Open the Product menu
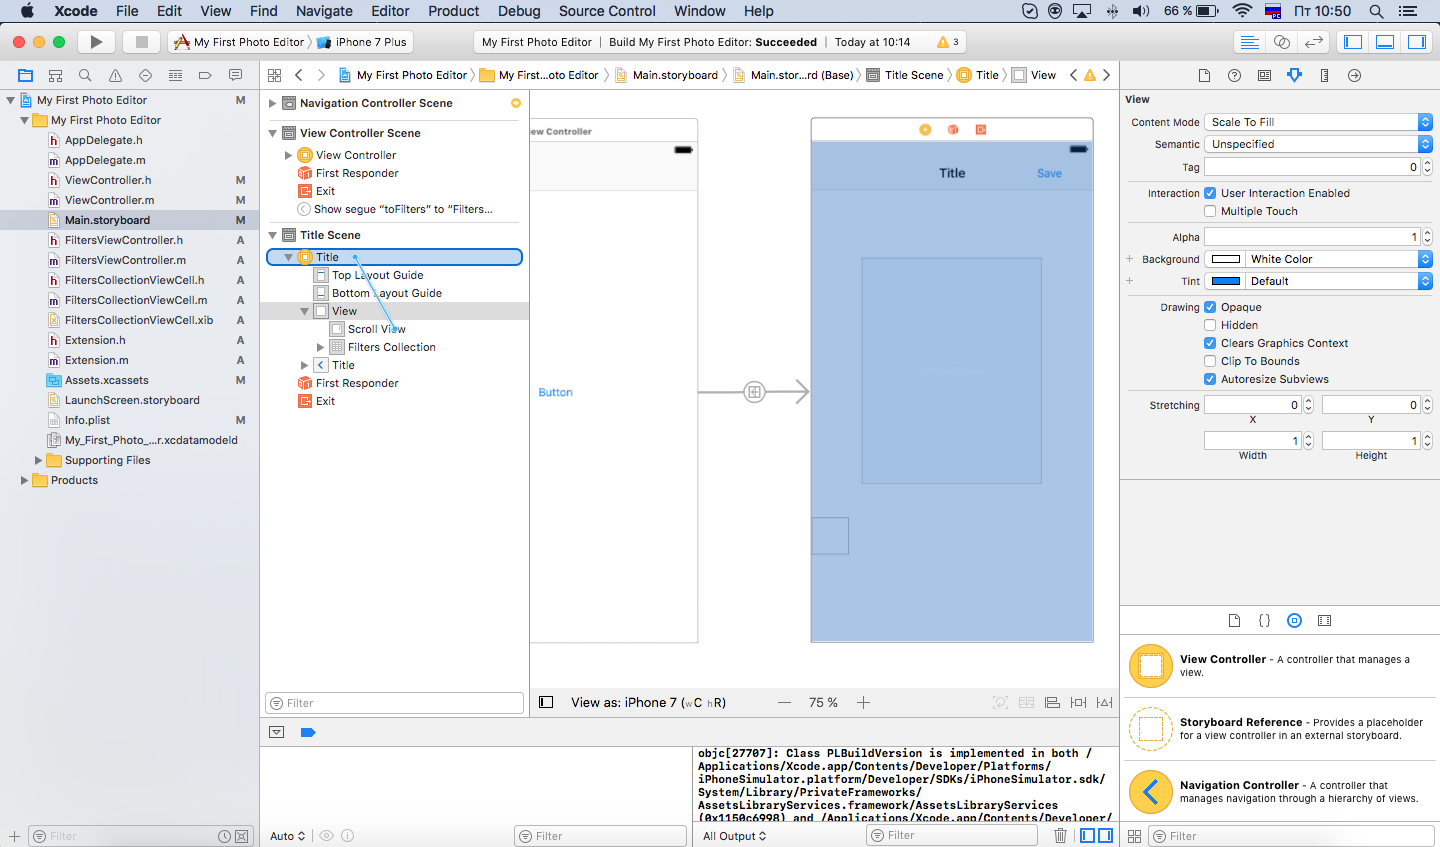 (x=454, y=11)
